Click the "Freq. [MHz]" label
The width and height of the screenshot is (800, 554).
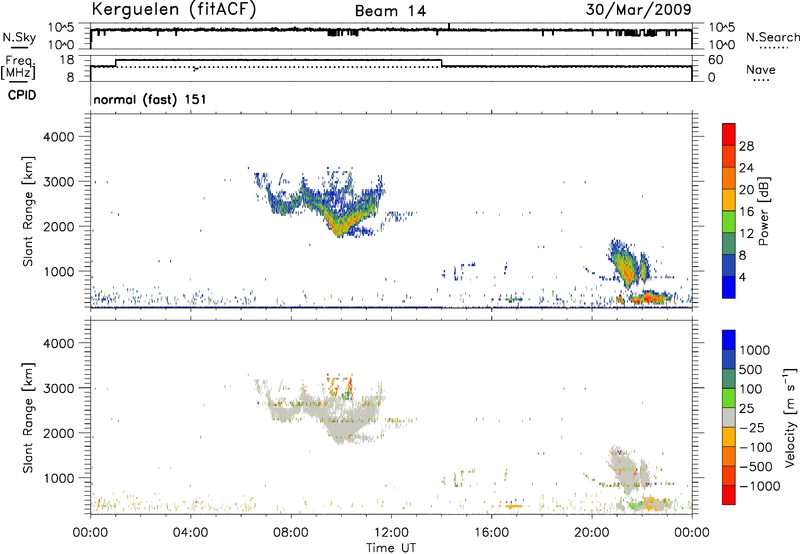coord(19,67)
